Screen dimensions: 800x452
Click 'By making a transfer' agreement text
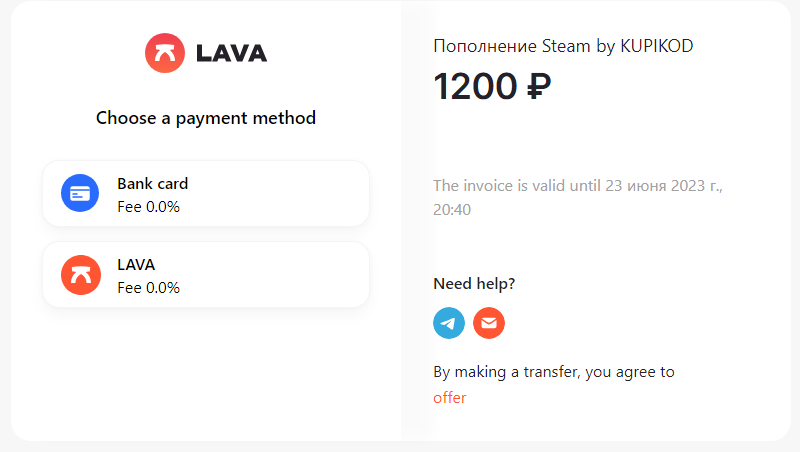click(554, 372)
